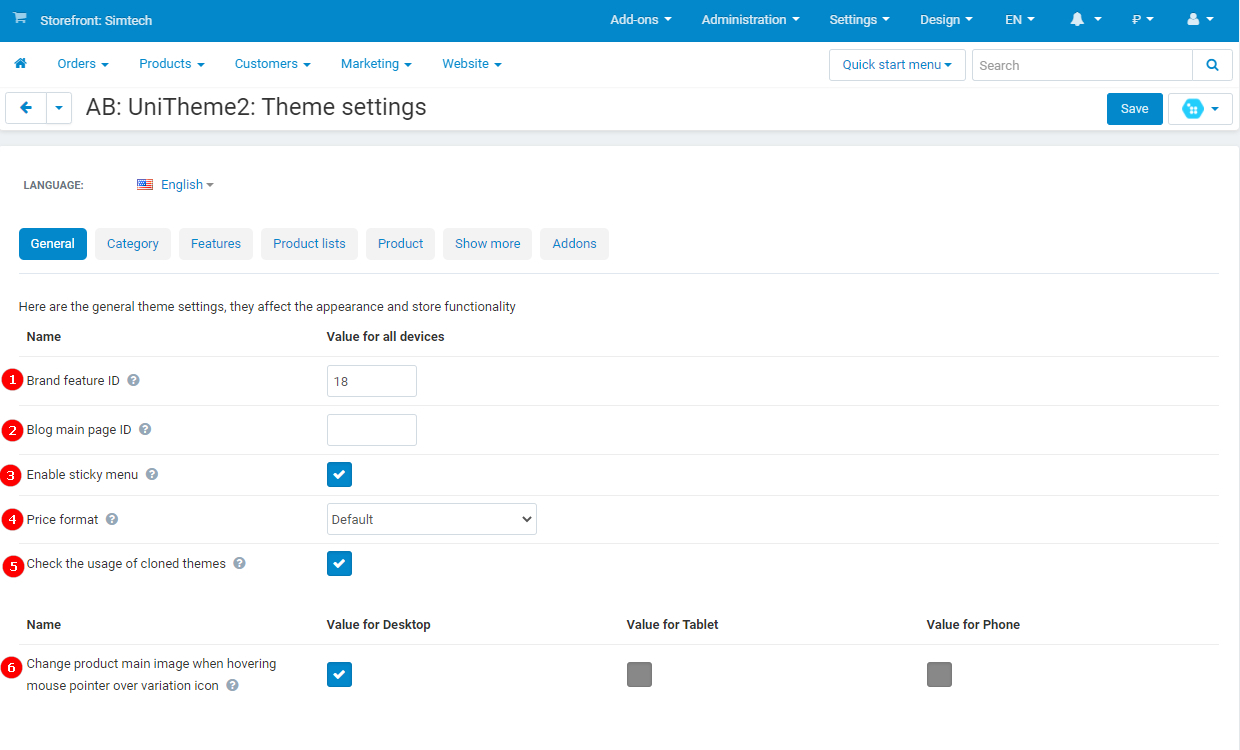Open the Quick start menu dropdown
The image size is (1240, 750).
pyautogui.click(x=897, y=65)
